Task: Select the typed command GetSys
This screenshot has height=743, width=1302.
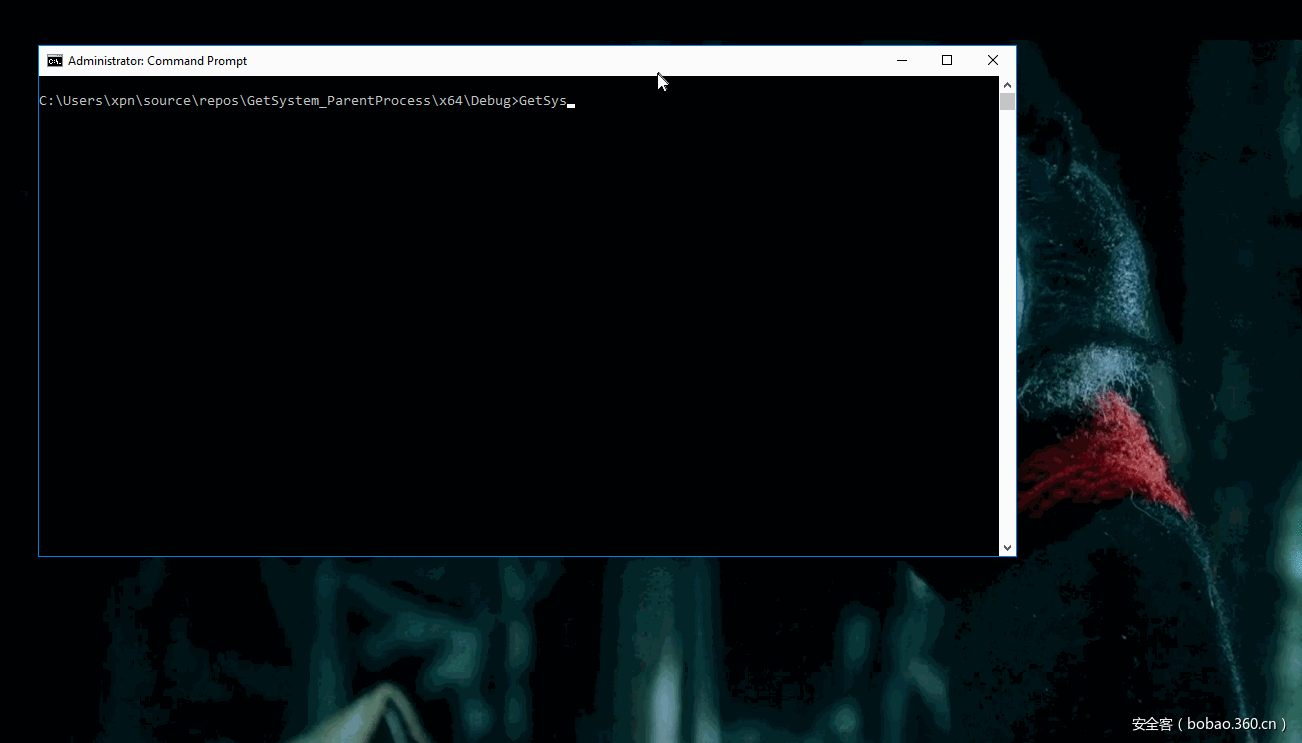Action: [544, 100]
